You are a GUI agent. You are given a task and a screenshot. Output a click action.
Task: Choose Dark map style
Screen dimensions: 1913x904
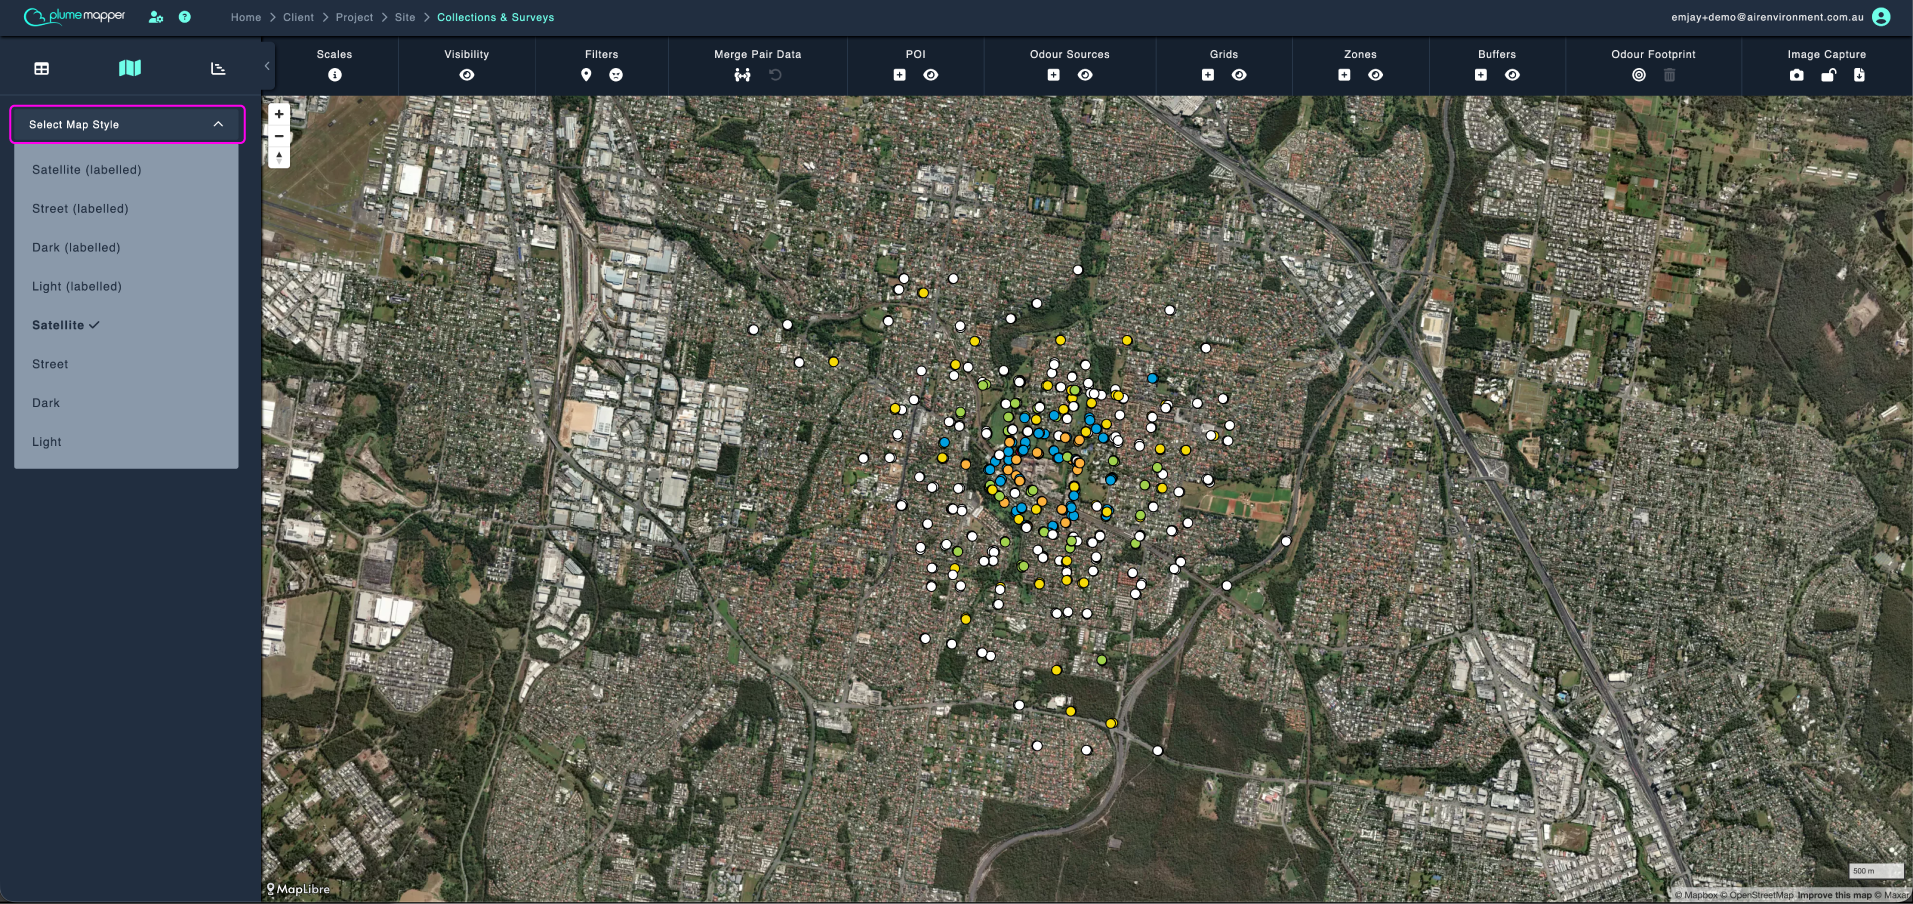point(126,403)
